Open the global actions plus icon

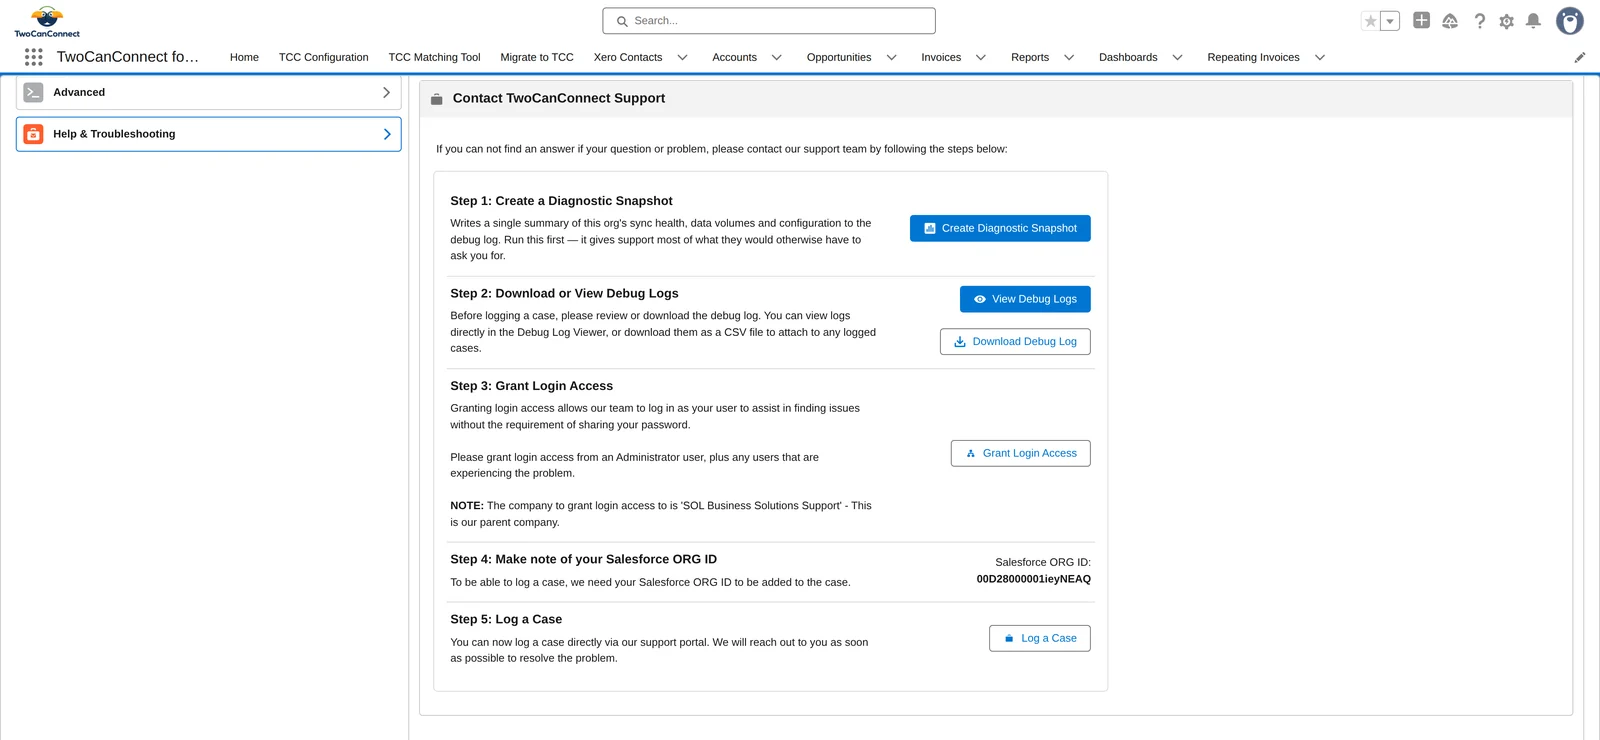coord(1421,20)
